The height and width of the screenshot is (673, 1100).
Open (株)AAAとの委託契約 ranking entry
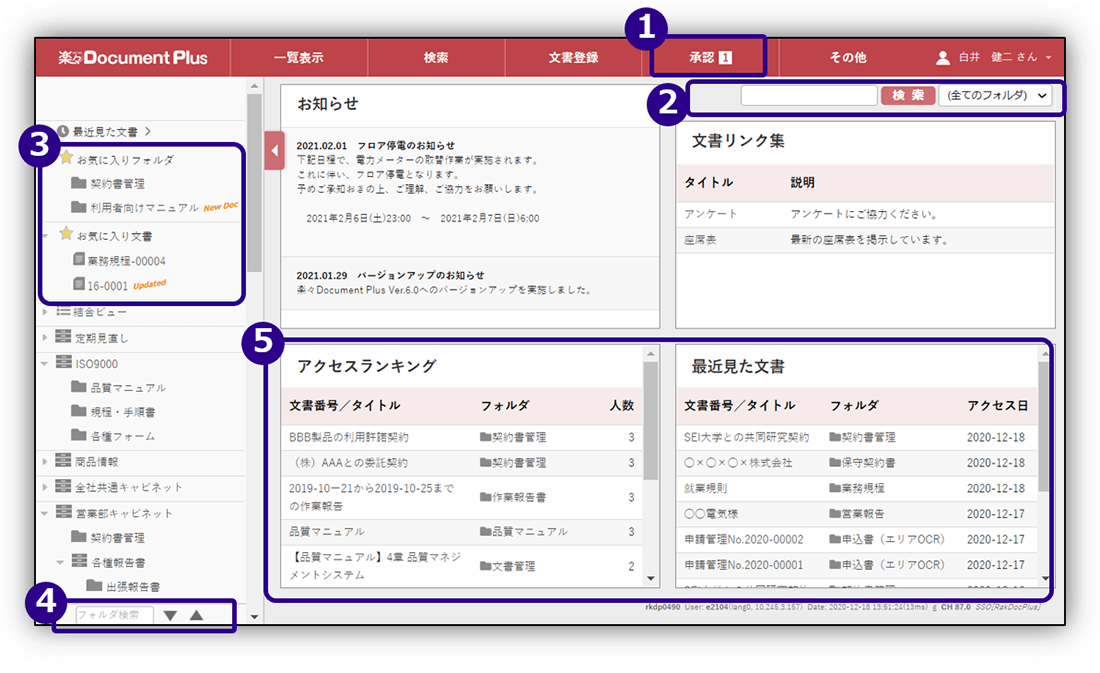click(x=348, y=462)
